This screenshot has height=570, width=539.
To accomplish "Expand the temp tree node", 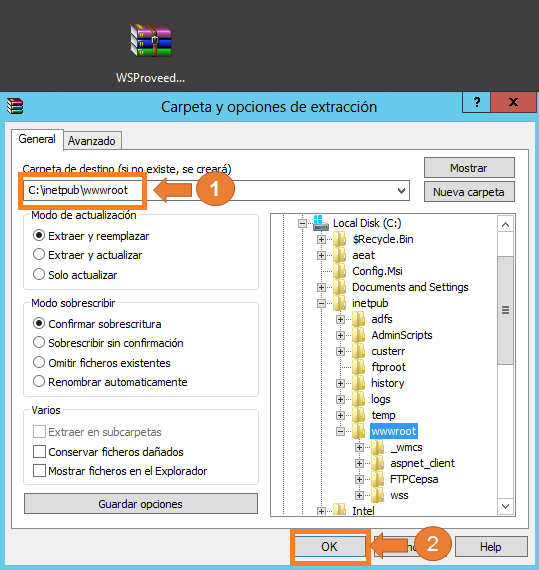I will (340, 415).
